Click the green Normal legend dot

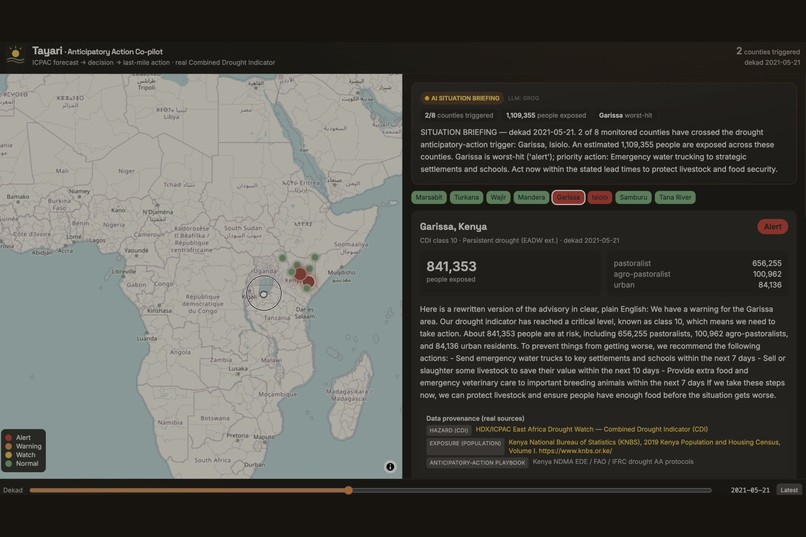pyautogui.click(x=9, y=464)
